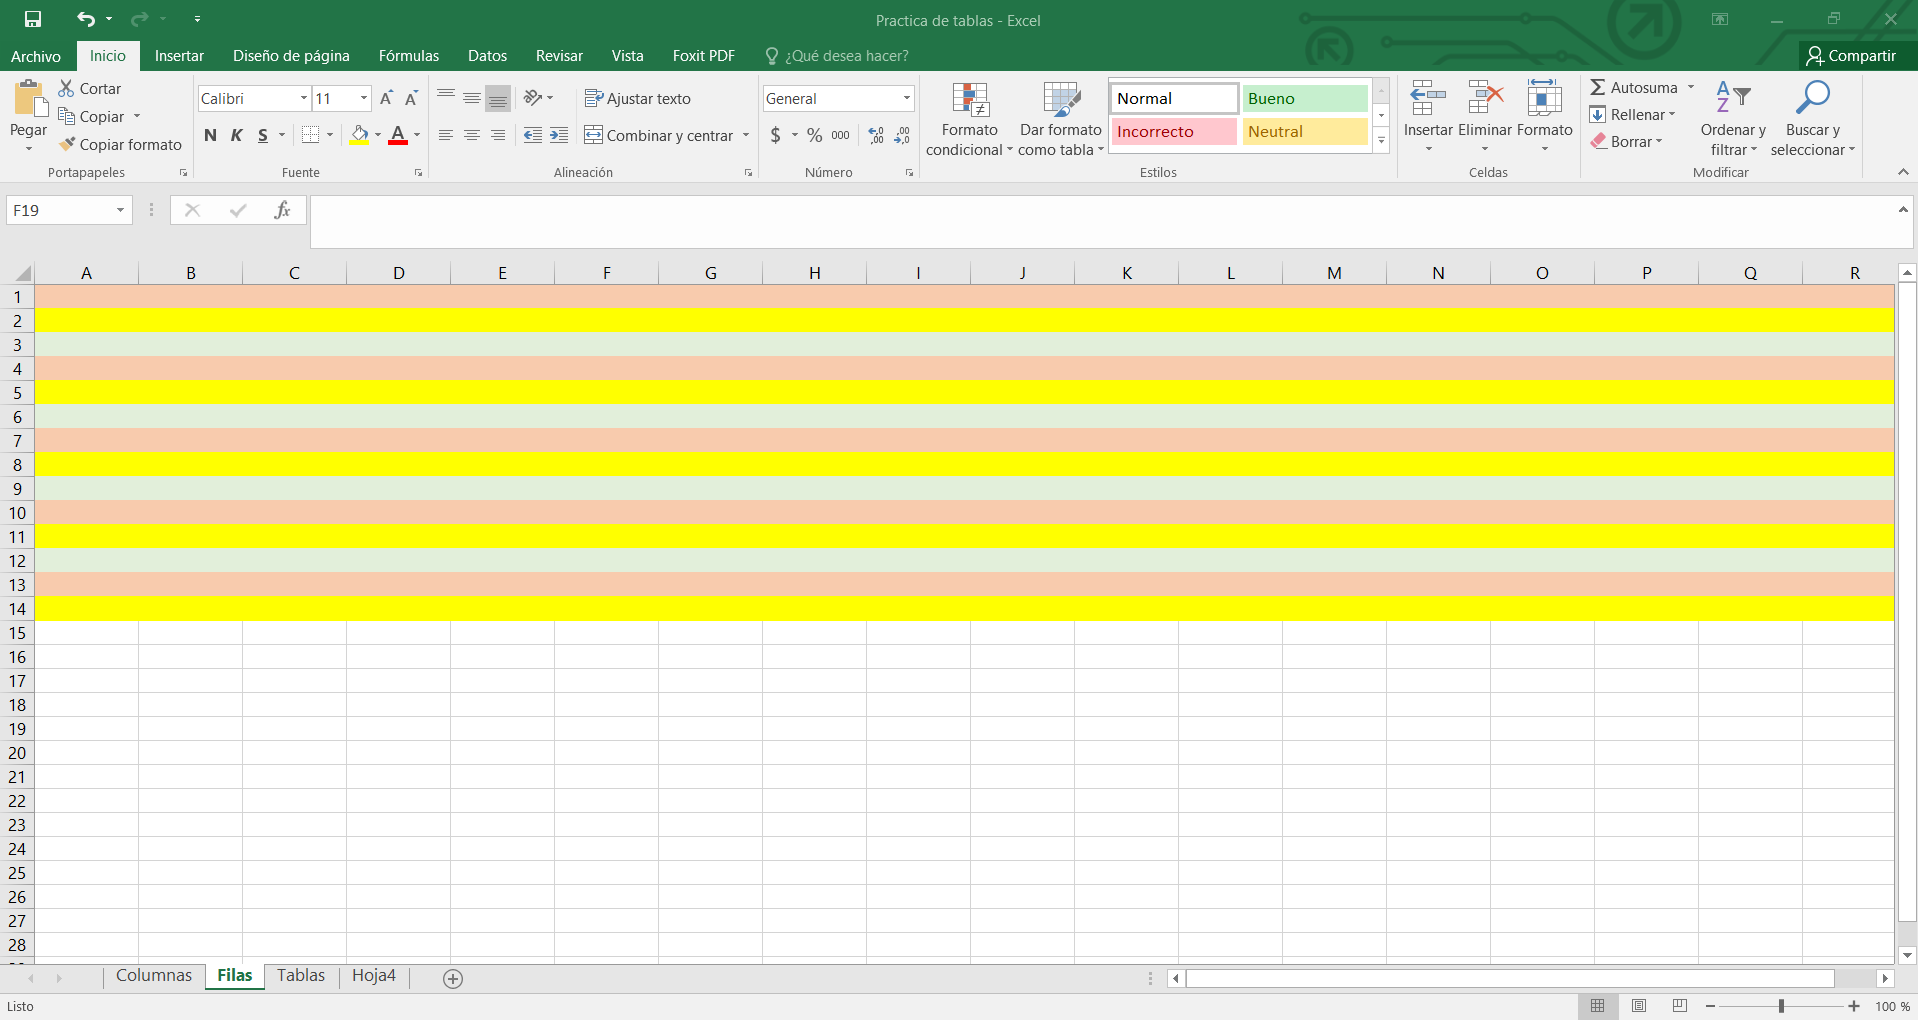Add a new sheet with the plus icon
Screen dimensions: 1918x1020
(453, 979)
